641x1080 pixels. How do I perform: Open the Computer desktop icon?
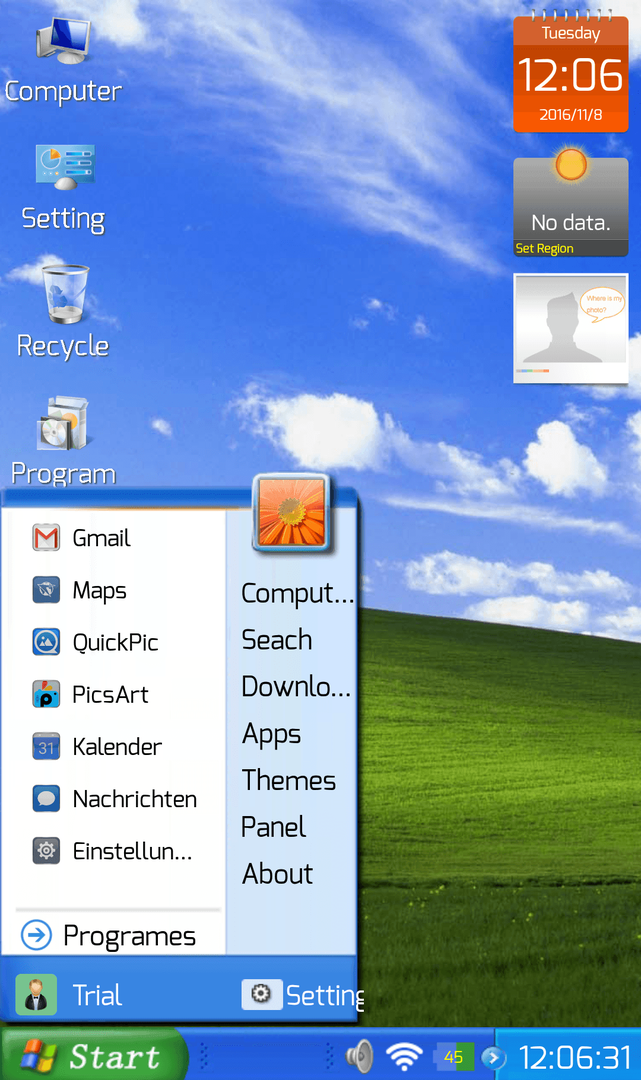click(x=63, y=61)
